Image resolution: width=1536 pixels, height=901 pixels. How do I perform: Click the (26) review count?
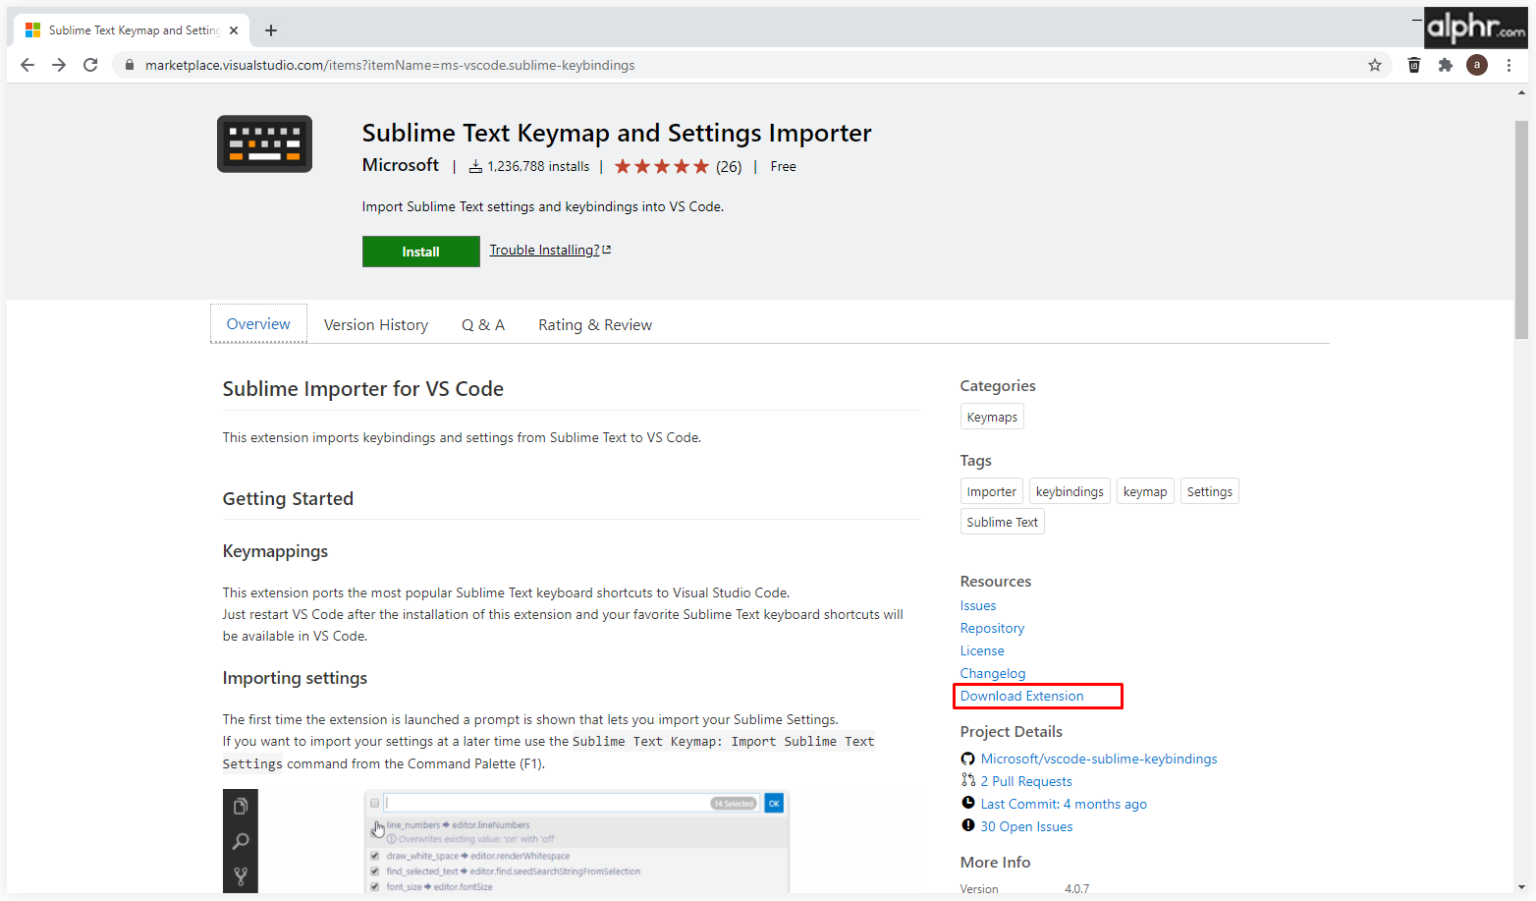729,167
